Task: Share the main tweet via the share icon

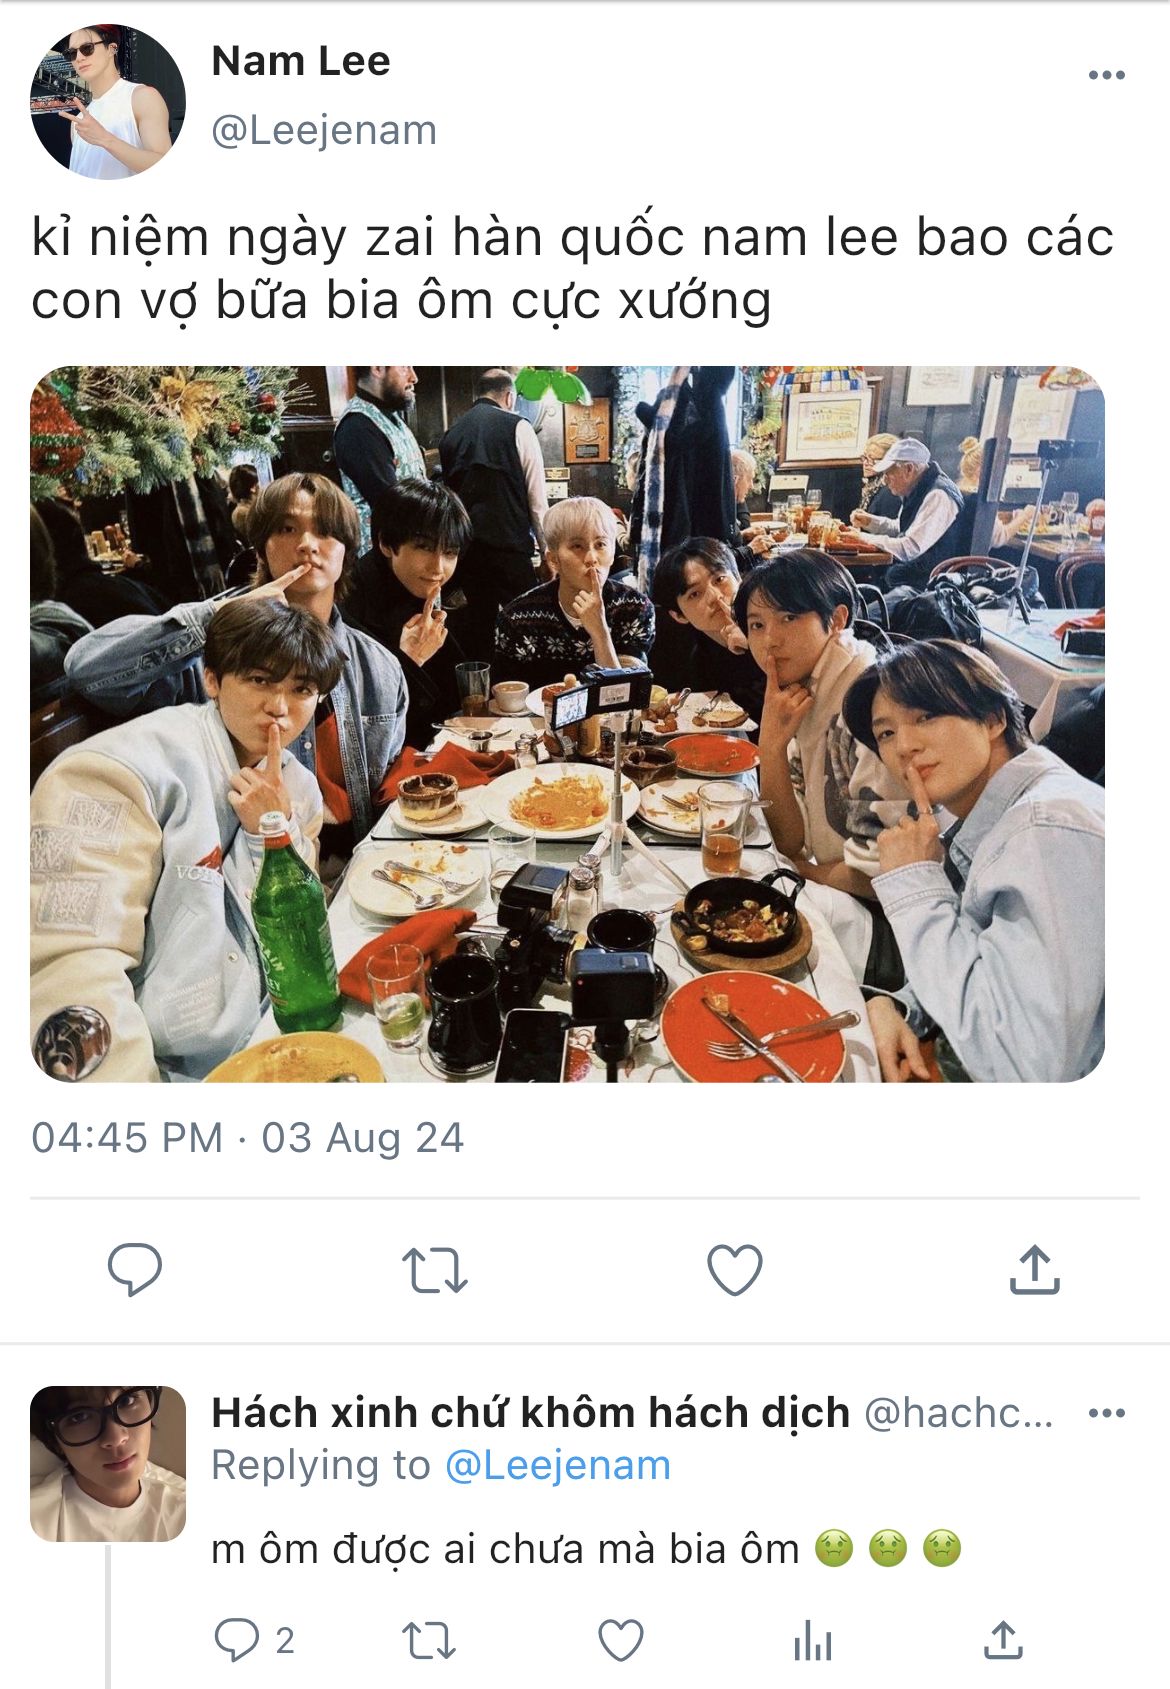Action: pos(1034,1269)
